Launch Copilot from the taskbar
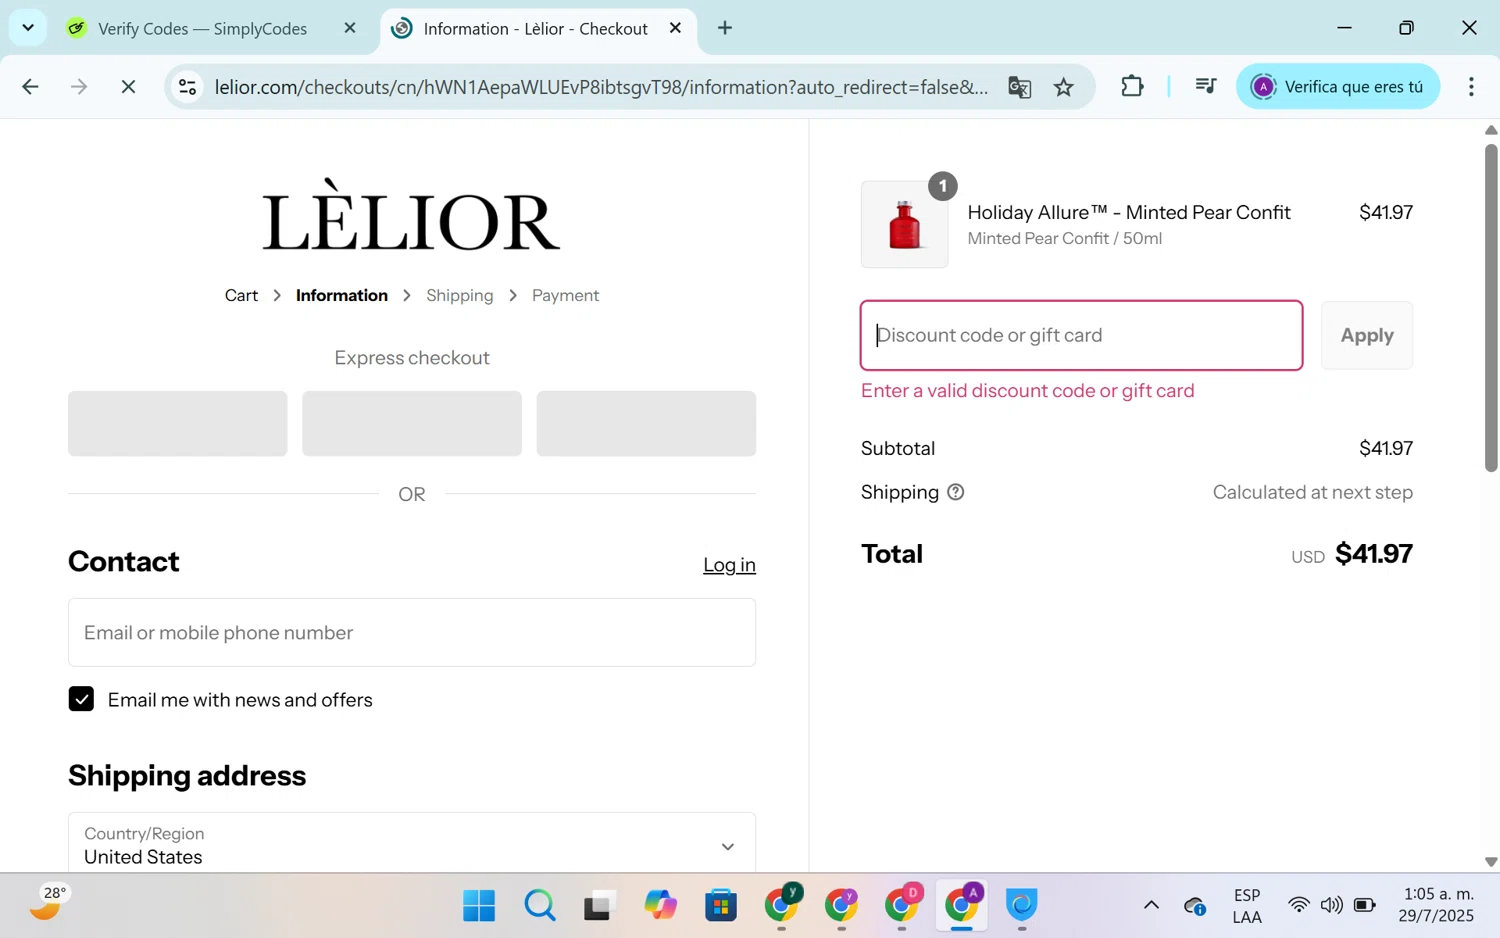1500x938 pixels. point(660,905)
